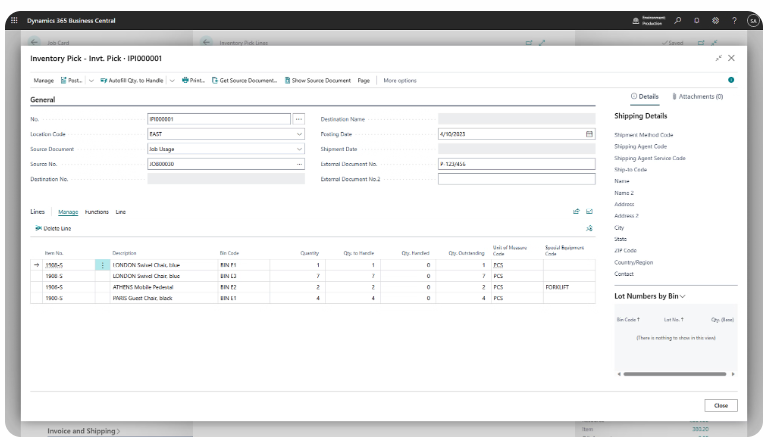
Task: Click the External Document No.2 field
Action: 517,179
